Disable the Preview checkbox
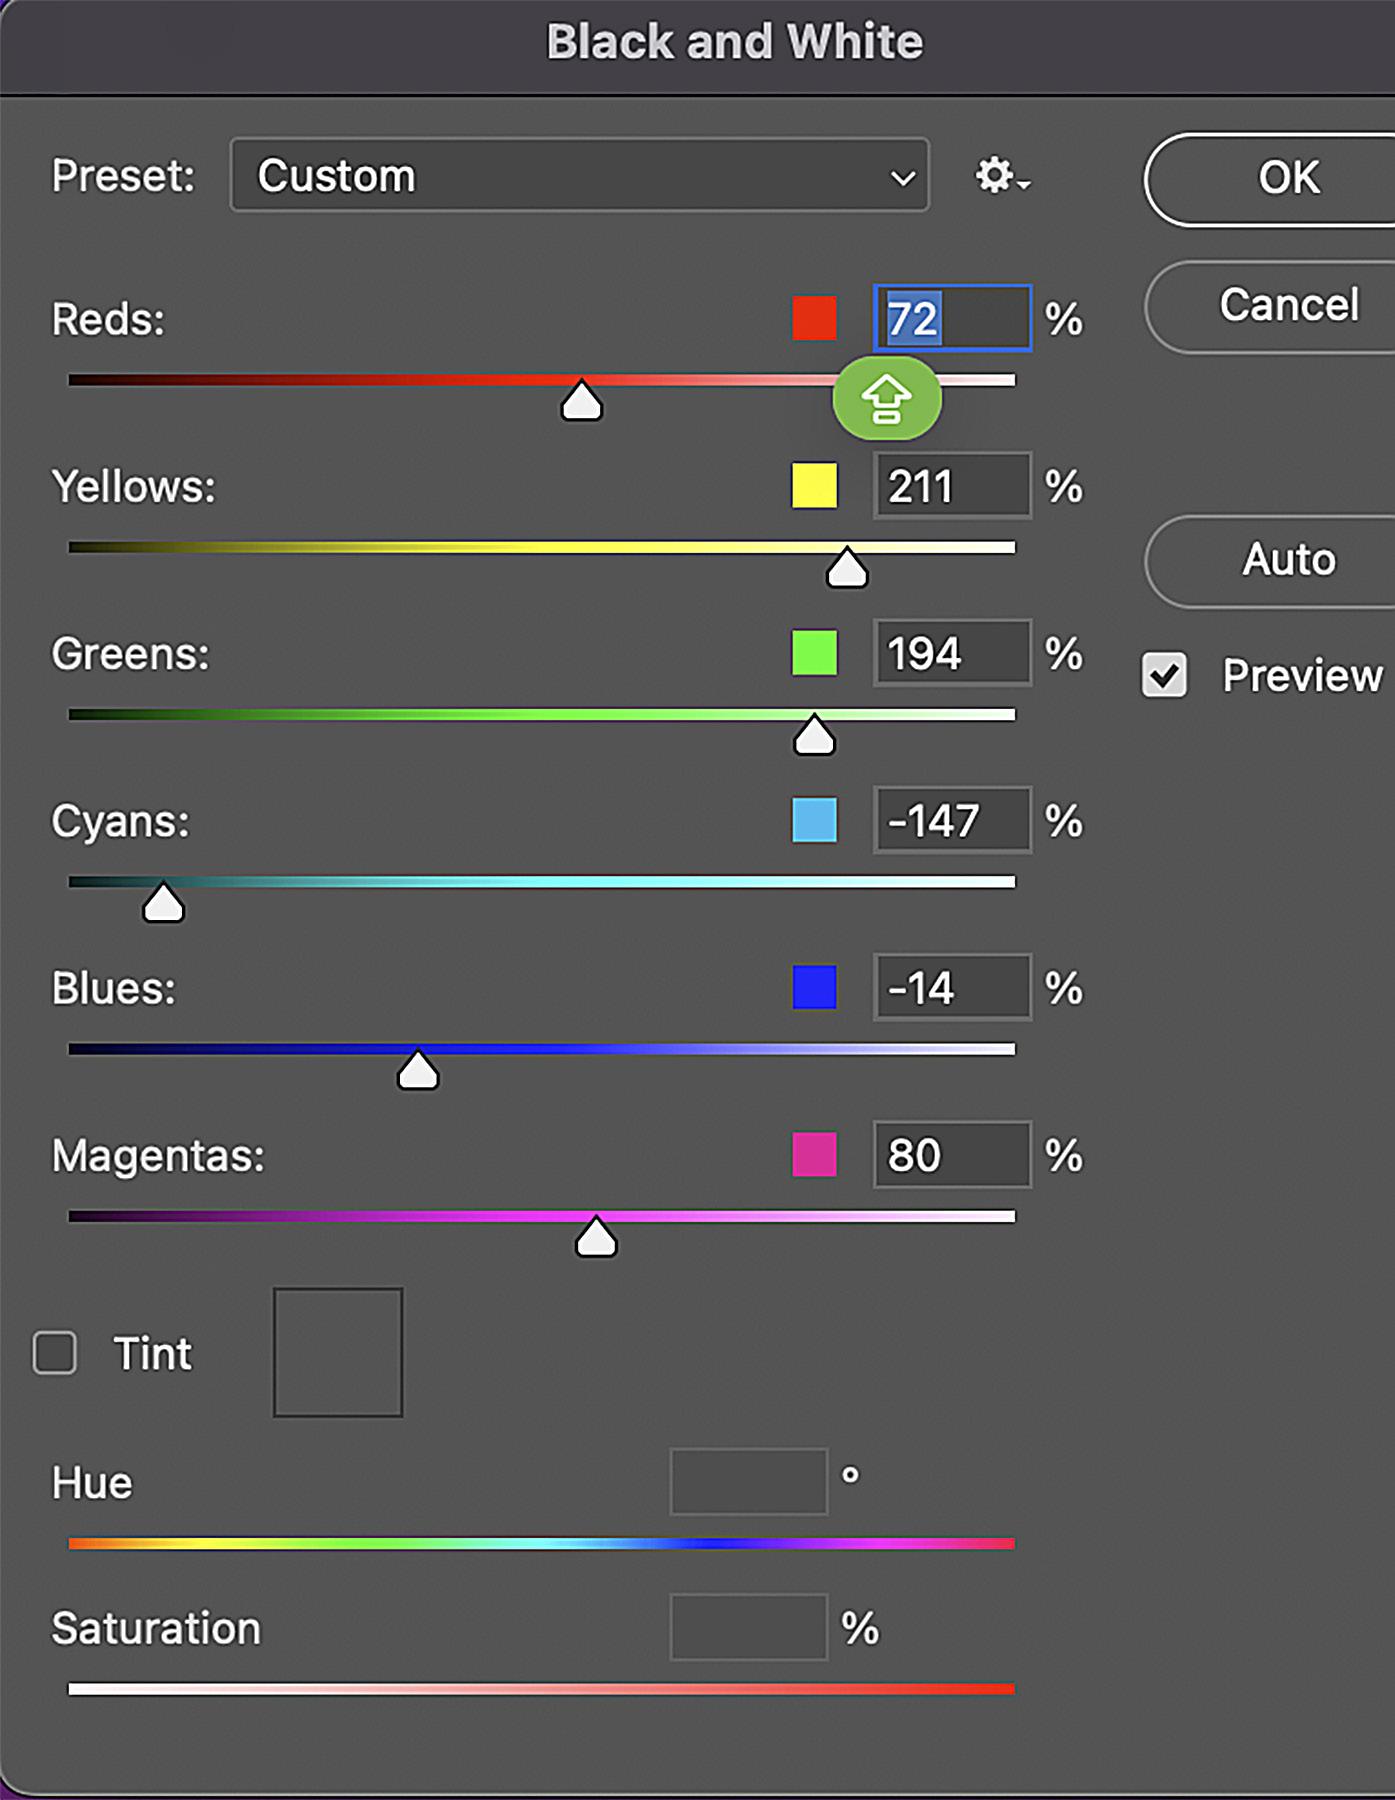The height and width of the screenshot is (1800, 1395). coord(1164,675)
